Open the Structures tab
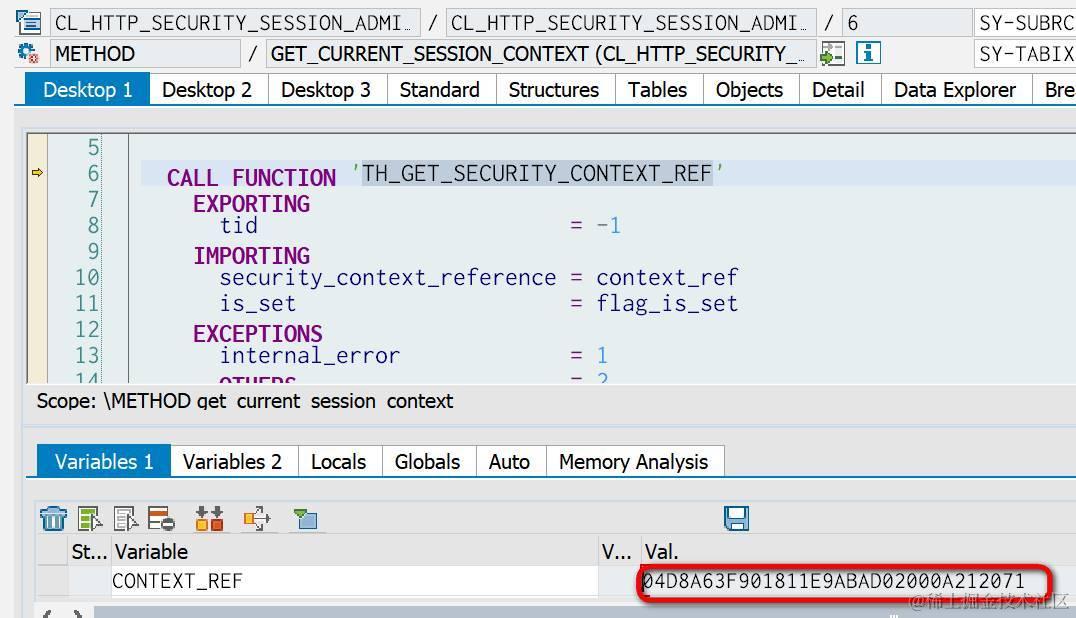1076x618 pixels. (554, 90)
